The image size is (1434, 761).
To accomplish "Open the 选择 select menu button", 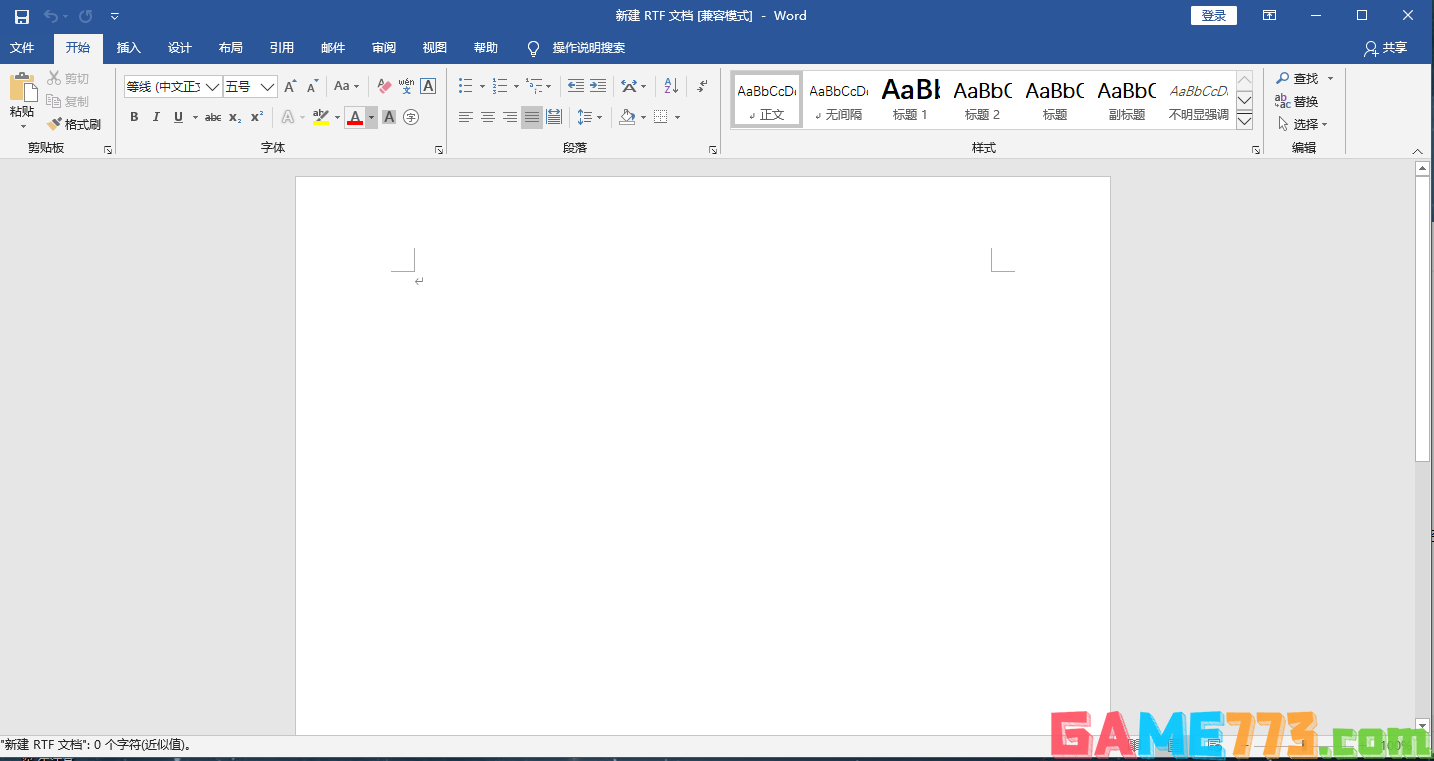I will [x=1303, y=124].
